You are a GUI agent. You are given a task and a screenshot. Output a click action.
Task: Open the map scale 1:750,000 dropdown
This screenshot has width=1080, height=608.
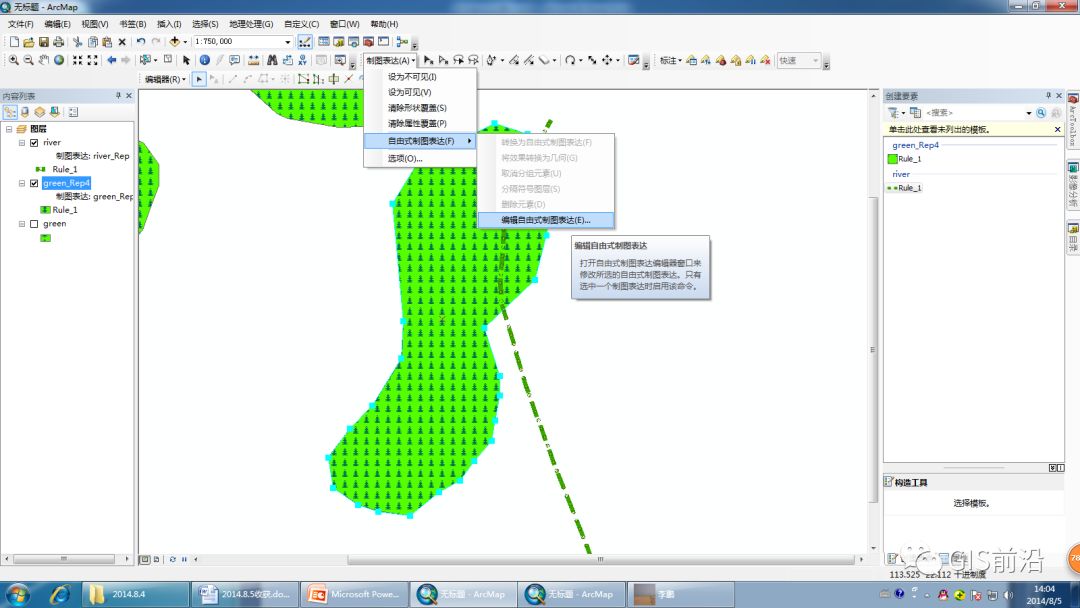tap(288, 42)
